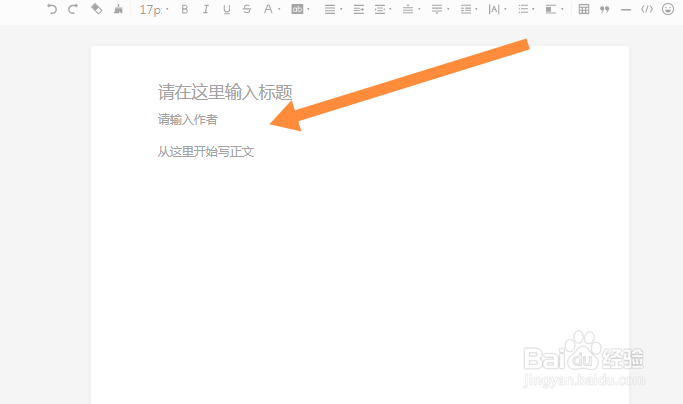683x404 pixels.
Task: Undo the last edit
Action: point(52,9)
